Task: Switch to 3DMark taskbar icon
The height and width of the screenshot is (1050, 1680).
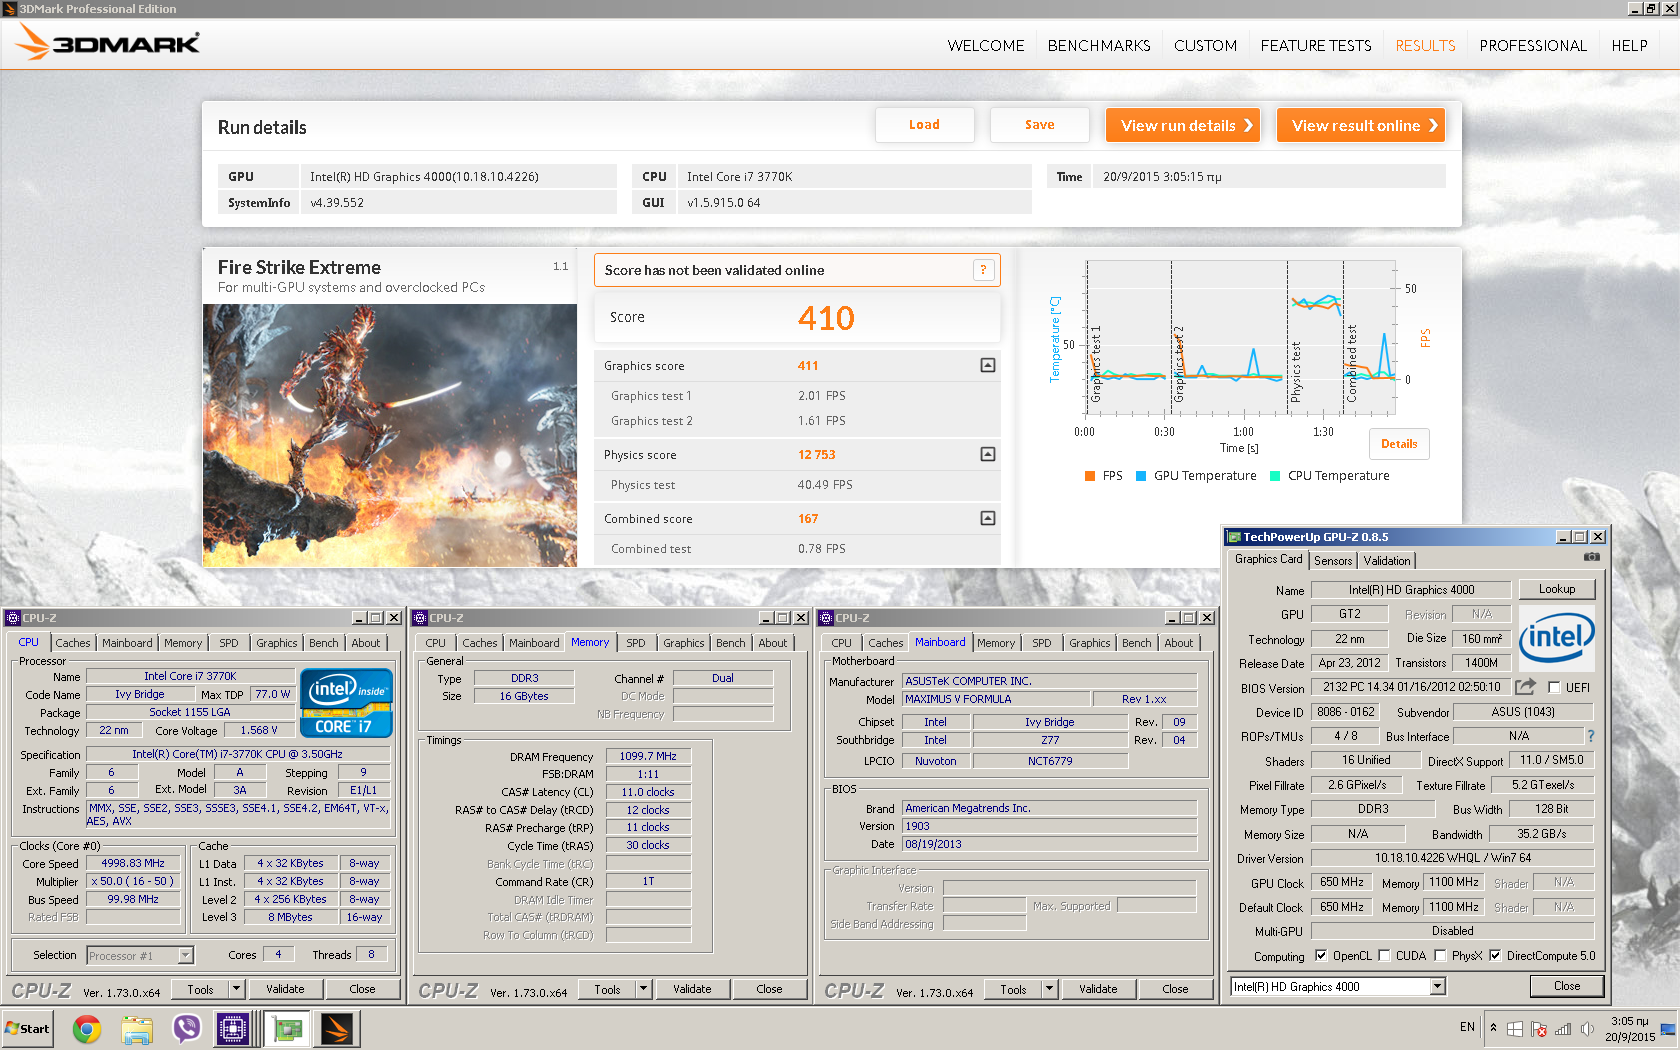Action: pyautogui.click(x=337, y=1028)
